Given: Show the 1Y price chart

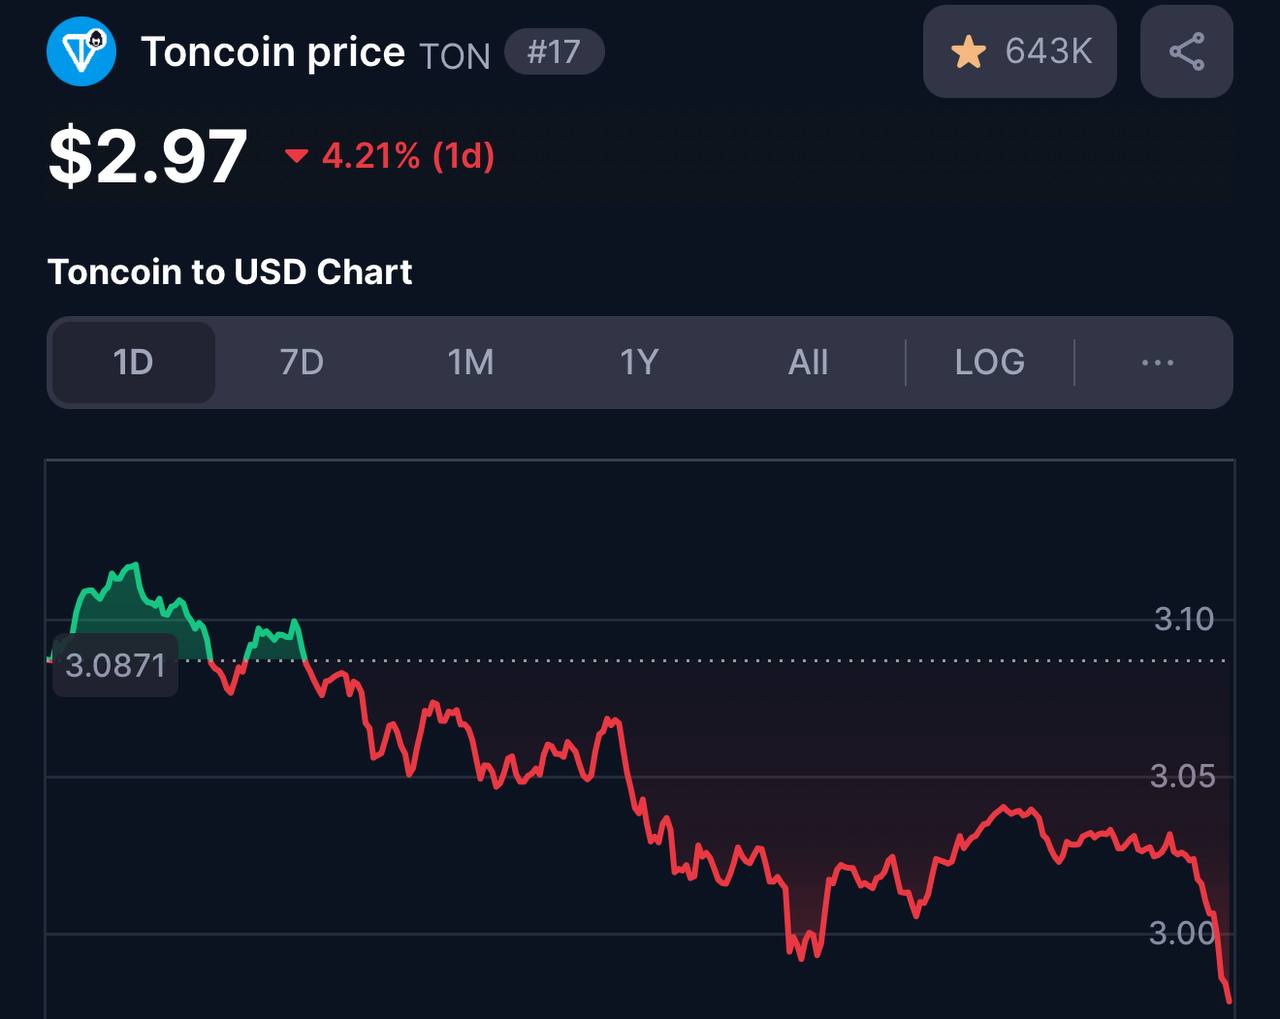Looking at the screenshot, I should click(x=639, y=362).
